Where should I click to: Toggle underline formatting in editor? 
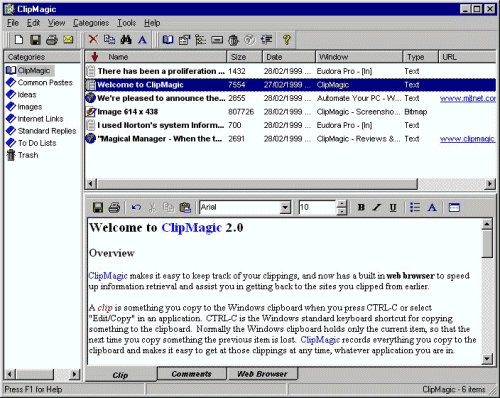click(393, 207)
